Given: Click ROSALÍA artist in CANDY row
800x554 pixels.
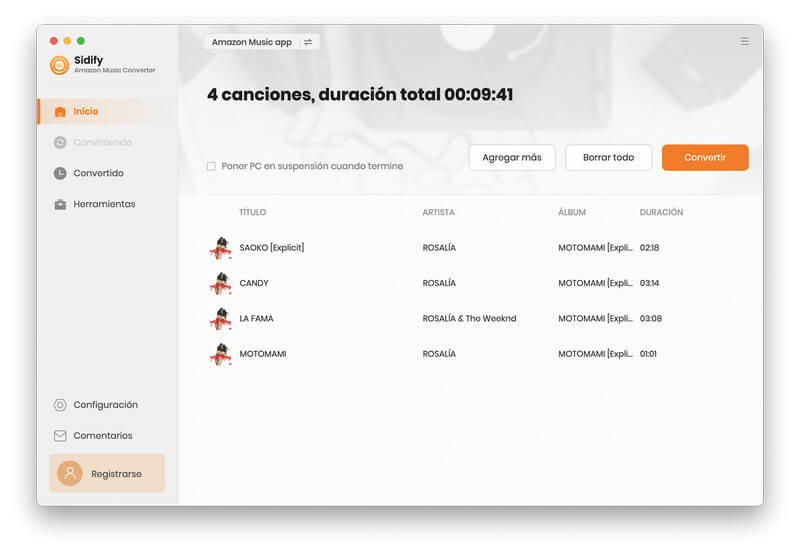Looking at the screenshot, I should pyautogui.click(x=439, y=283).
